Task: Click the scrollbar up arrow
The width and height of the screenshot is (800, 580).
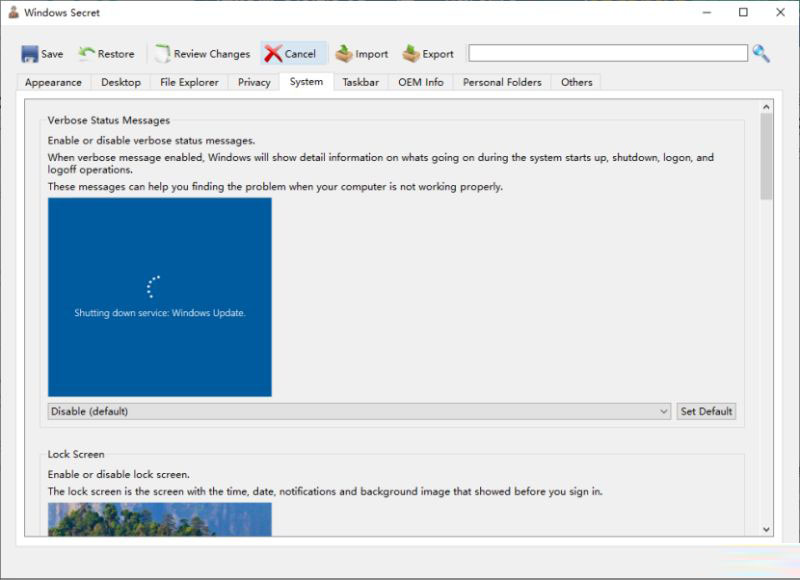Action: [x=766, y=107]
